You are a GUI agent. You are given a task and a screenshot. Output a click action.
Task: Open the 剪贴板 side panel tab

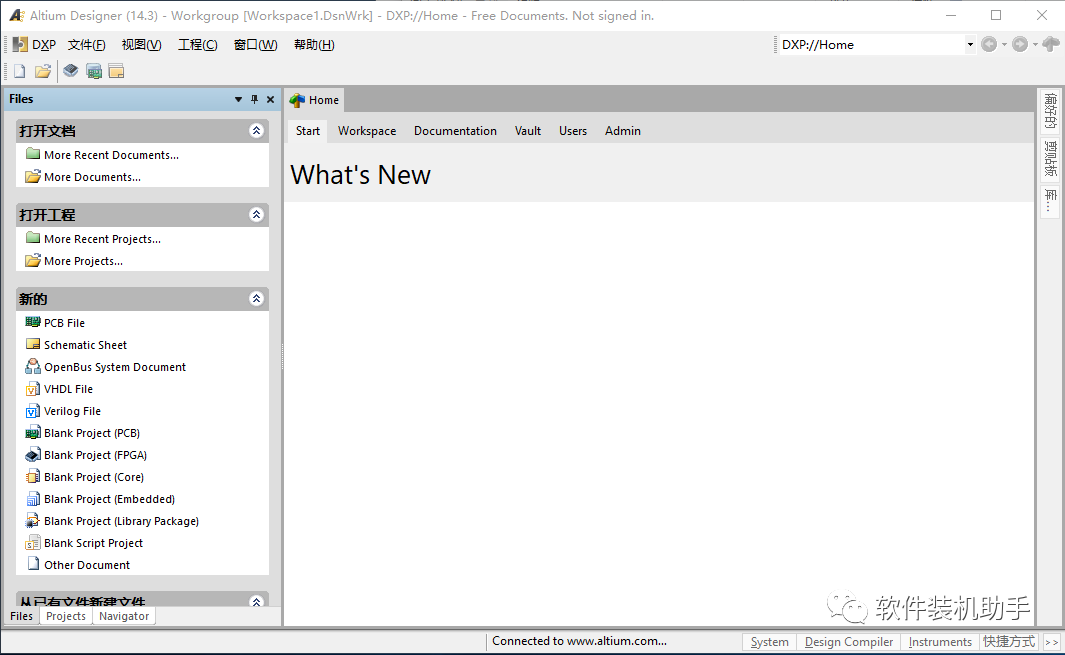(x=1050, y=160)
